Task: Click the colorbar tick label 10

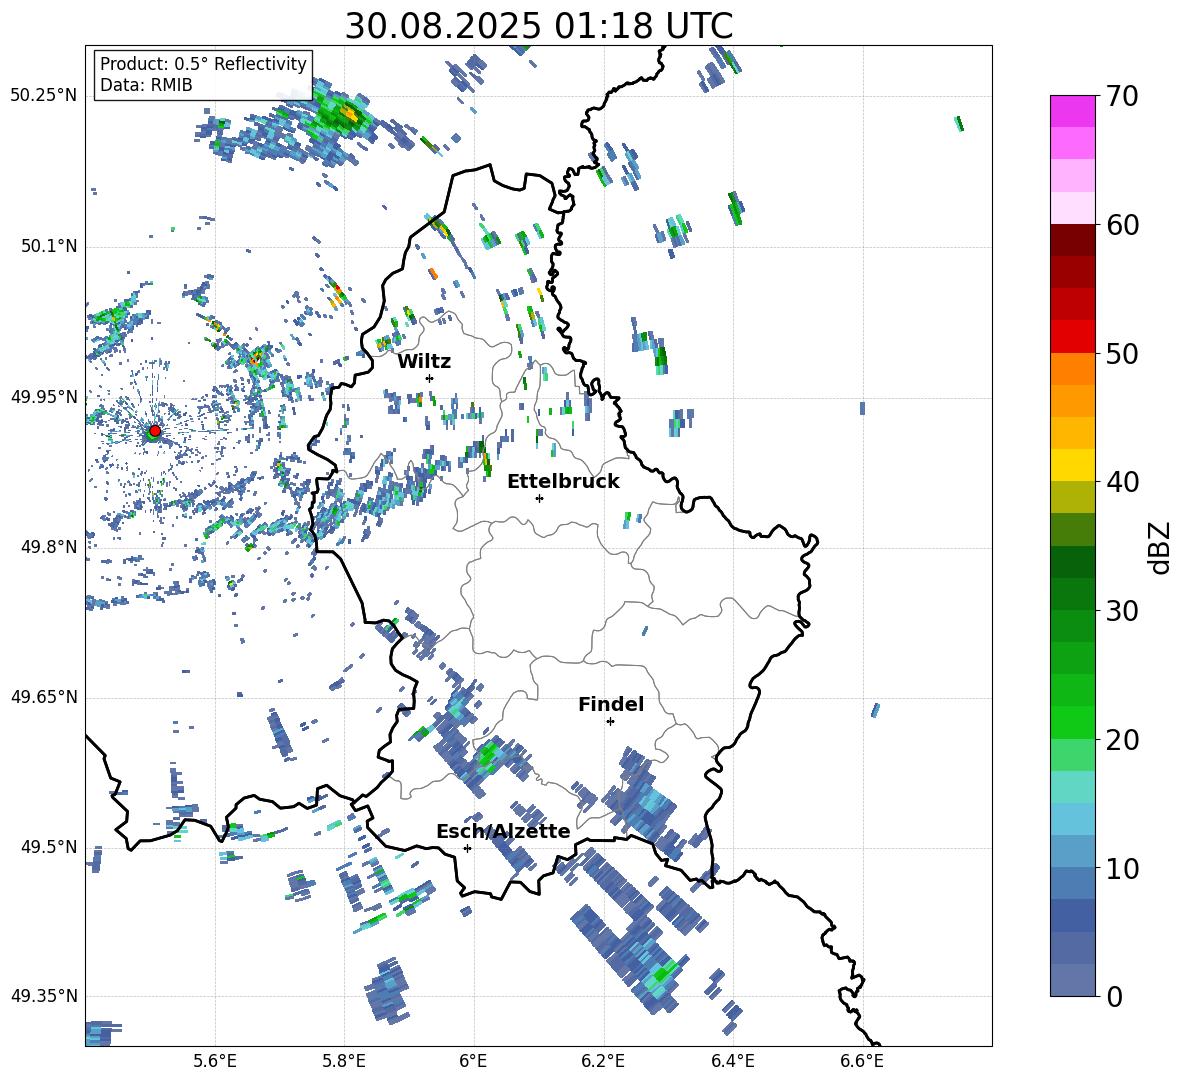Action: point(1122,868)
